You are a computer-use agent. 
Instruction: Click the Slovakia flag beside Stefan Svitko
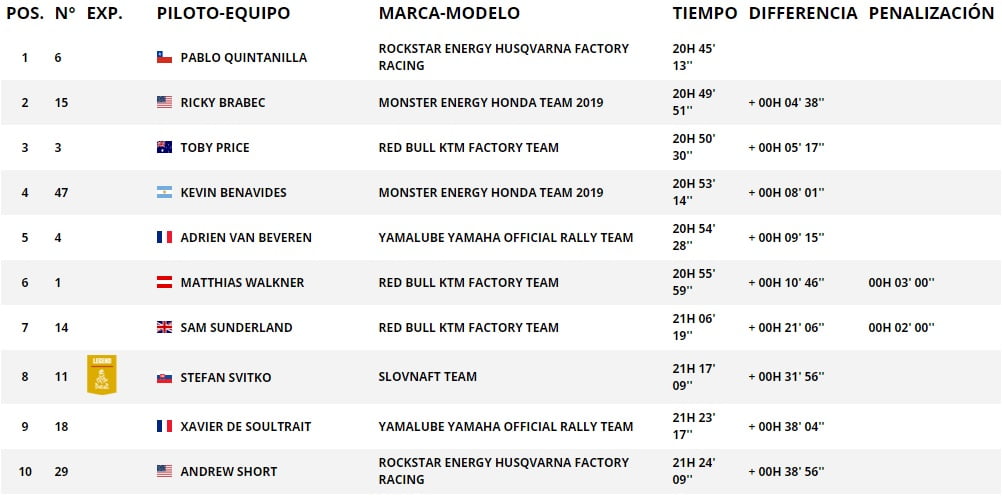[x=164, y=378]
